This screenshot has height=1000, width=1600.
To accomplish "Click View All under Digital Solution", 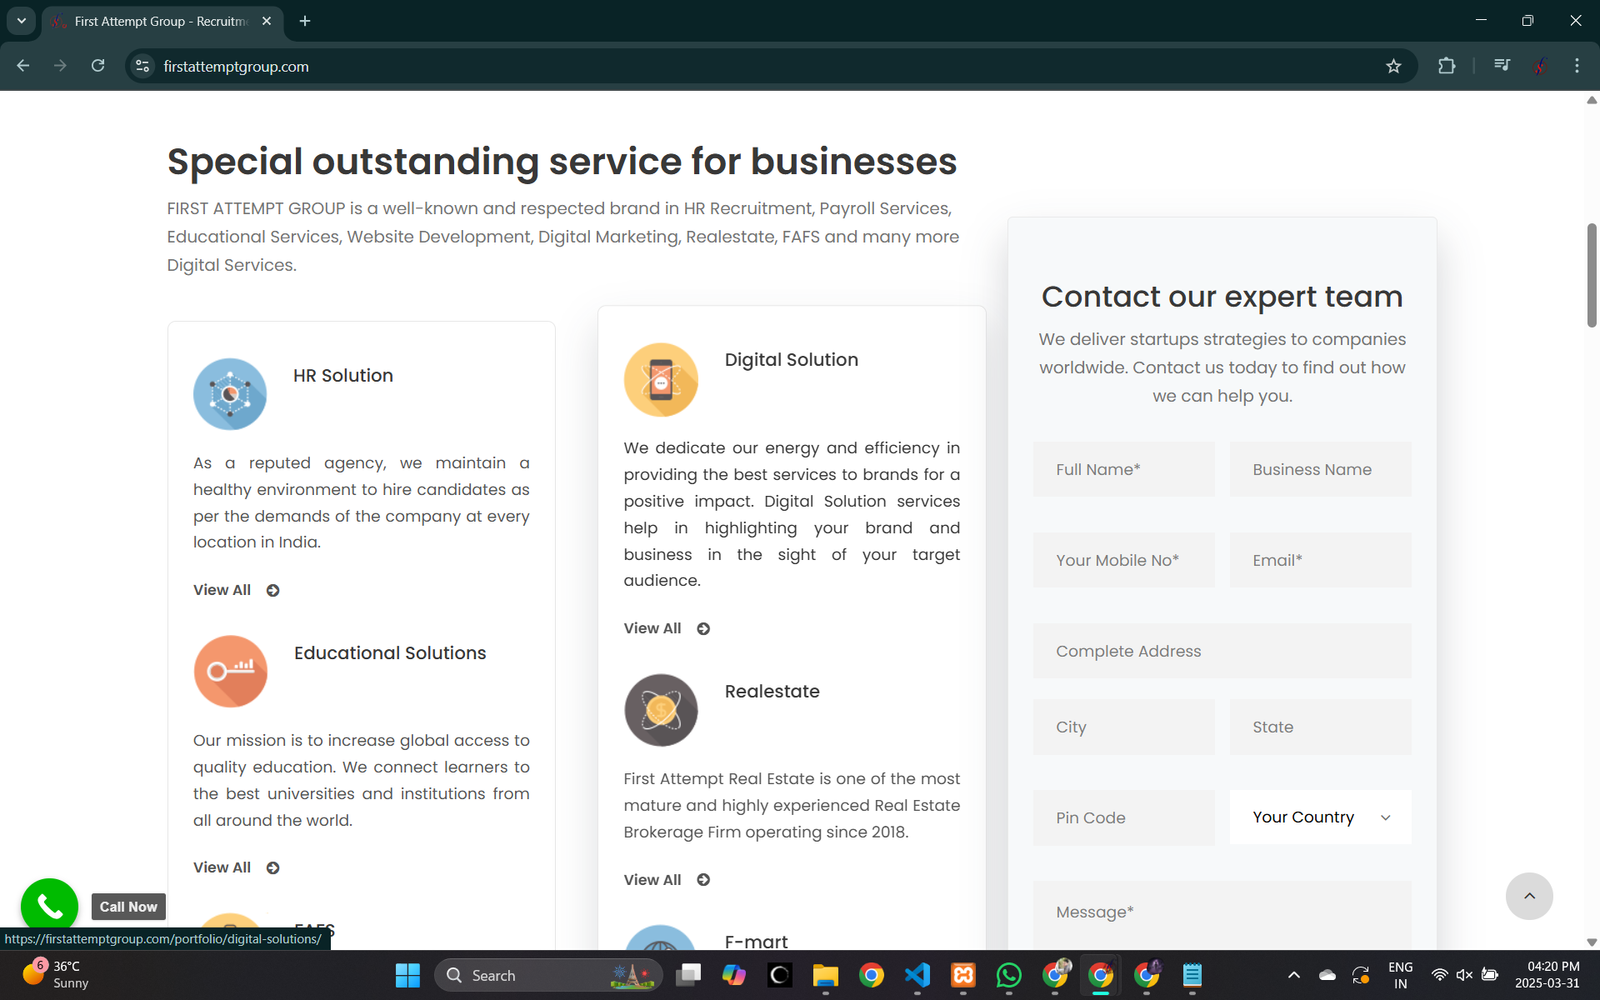I will pos(652,628).
